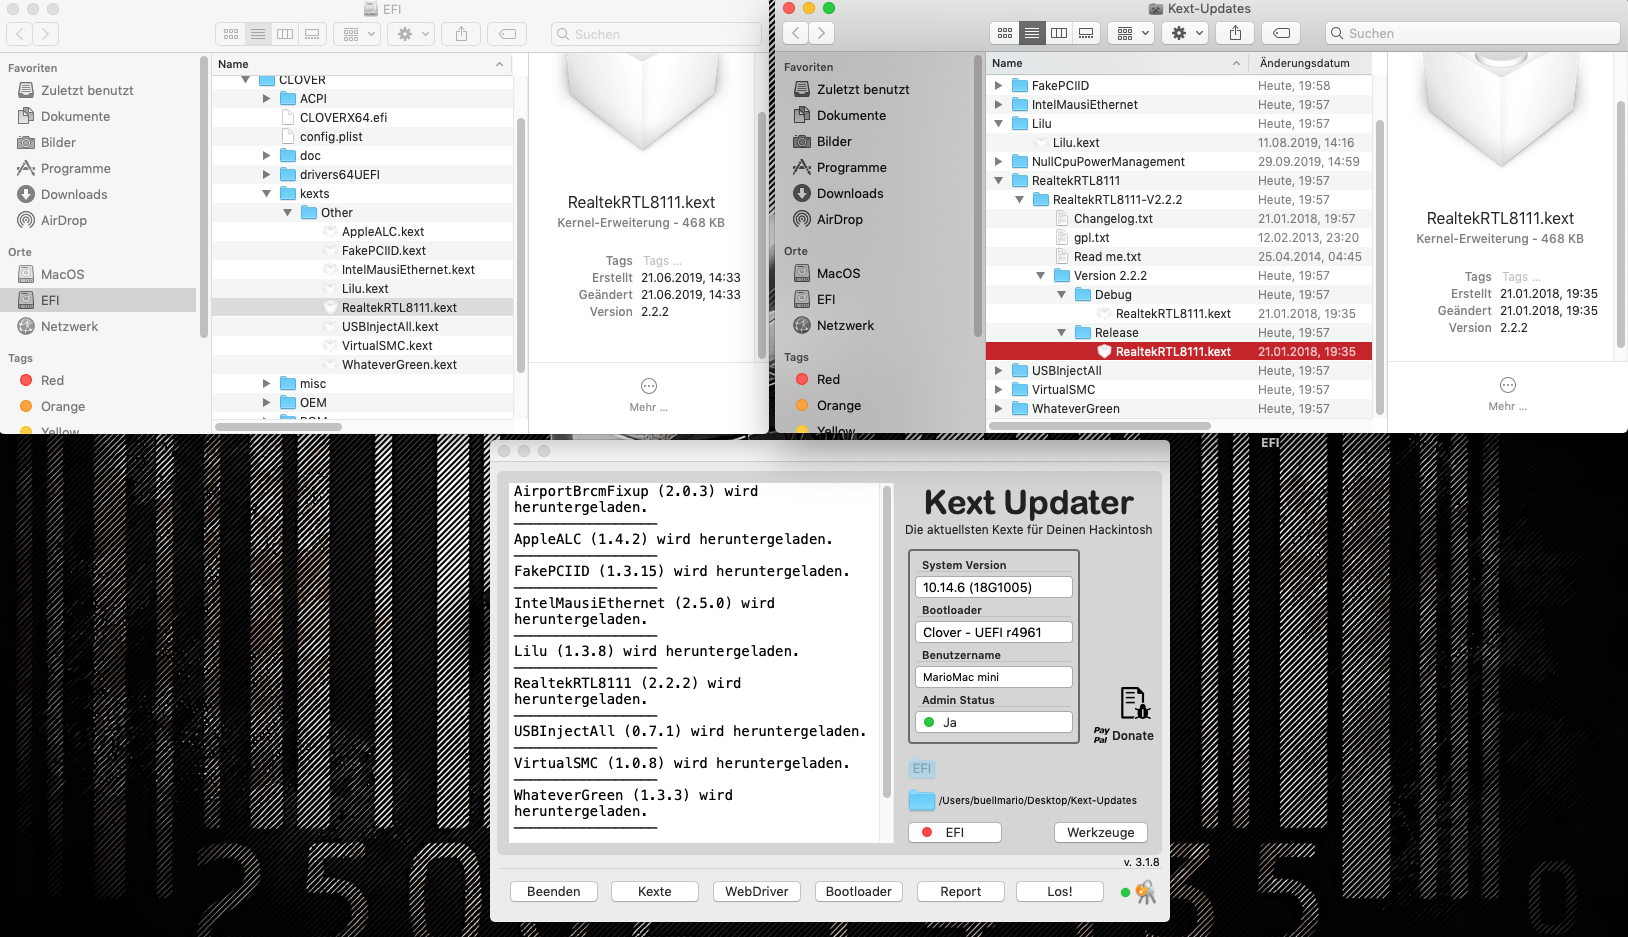This screenshot has width=1628, height=937.
Task: Open the group-by dropdown in Kext-Updates toolbar
Action: click(x=1133, y=33)
